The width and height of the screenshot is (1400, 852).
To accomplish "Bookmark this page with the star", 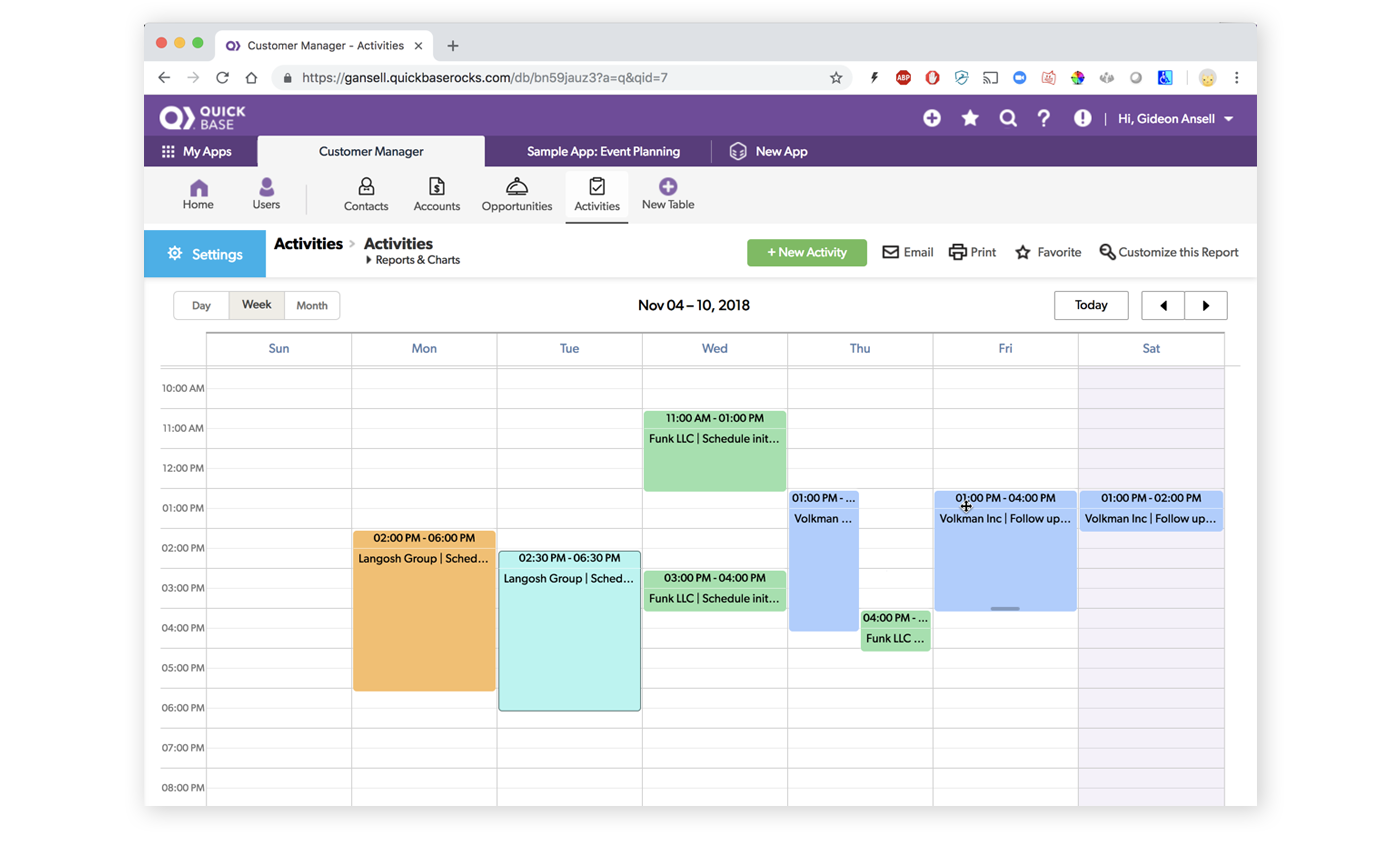I will coord(836,77).
